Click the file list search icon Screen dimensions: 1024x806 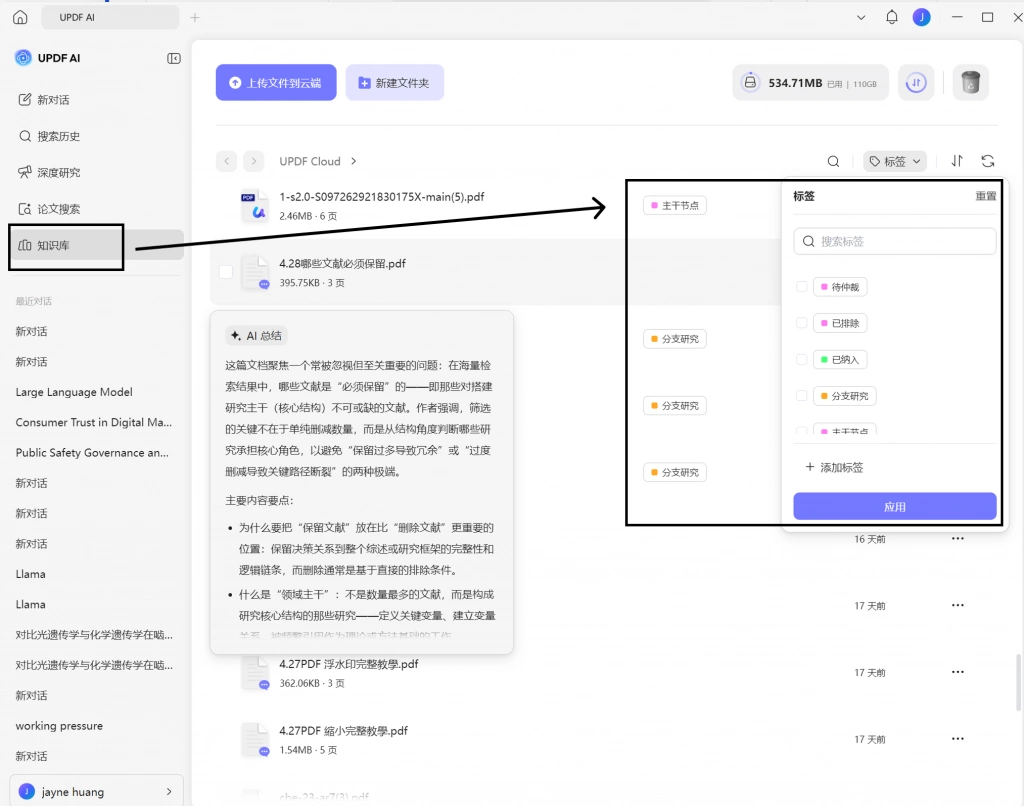tap(833, 161)
